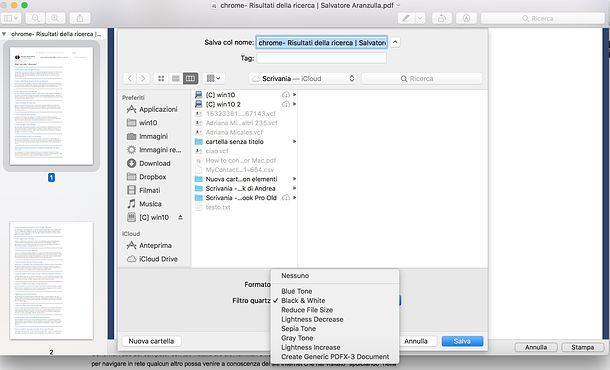
Task: Collapse the save dialog with the chevron button
Action: 395,42
